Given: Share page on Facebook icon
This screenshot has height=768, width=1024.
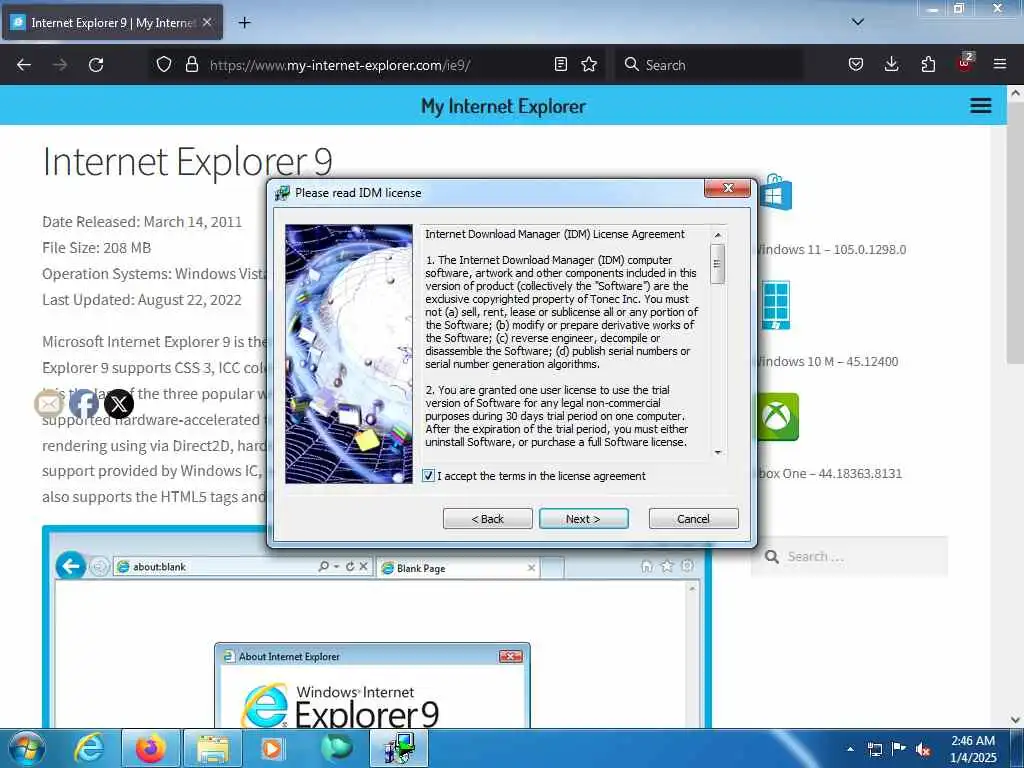Looking at the screenshot, I should (84, 404).
